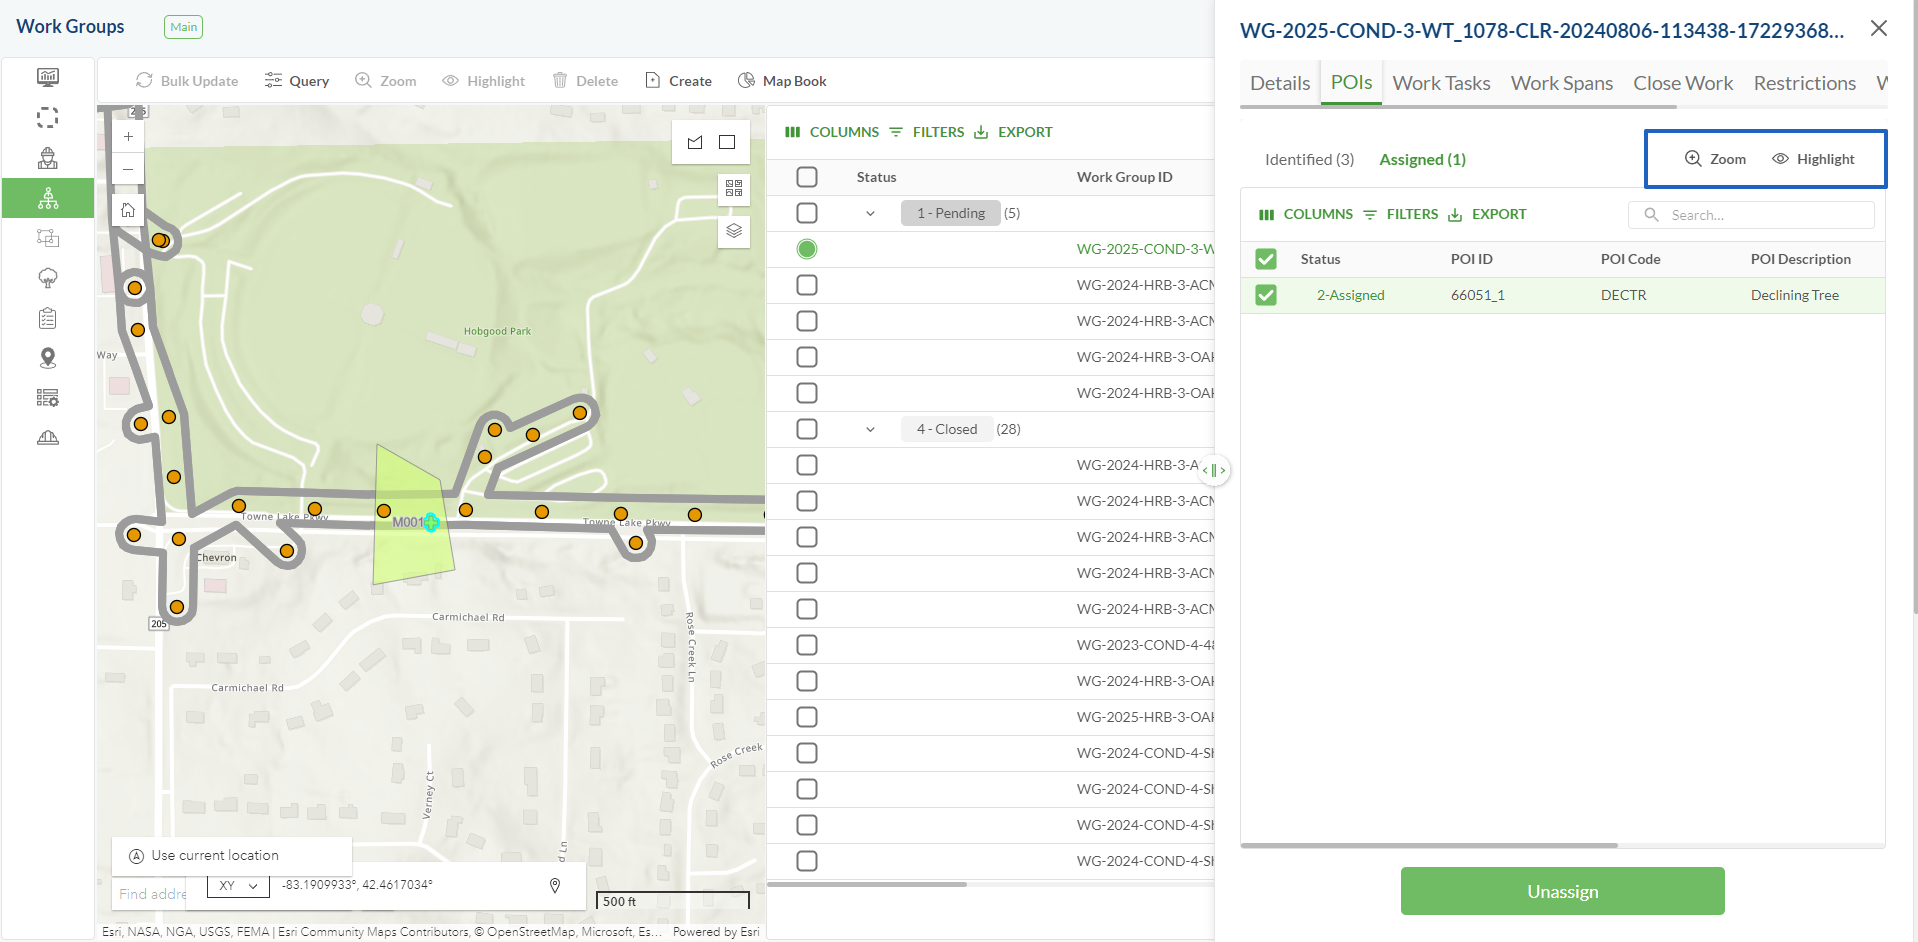Switch to the Identified (3) tab
Screen dimensions: 1918x942
click(x=1309, y=160)
